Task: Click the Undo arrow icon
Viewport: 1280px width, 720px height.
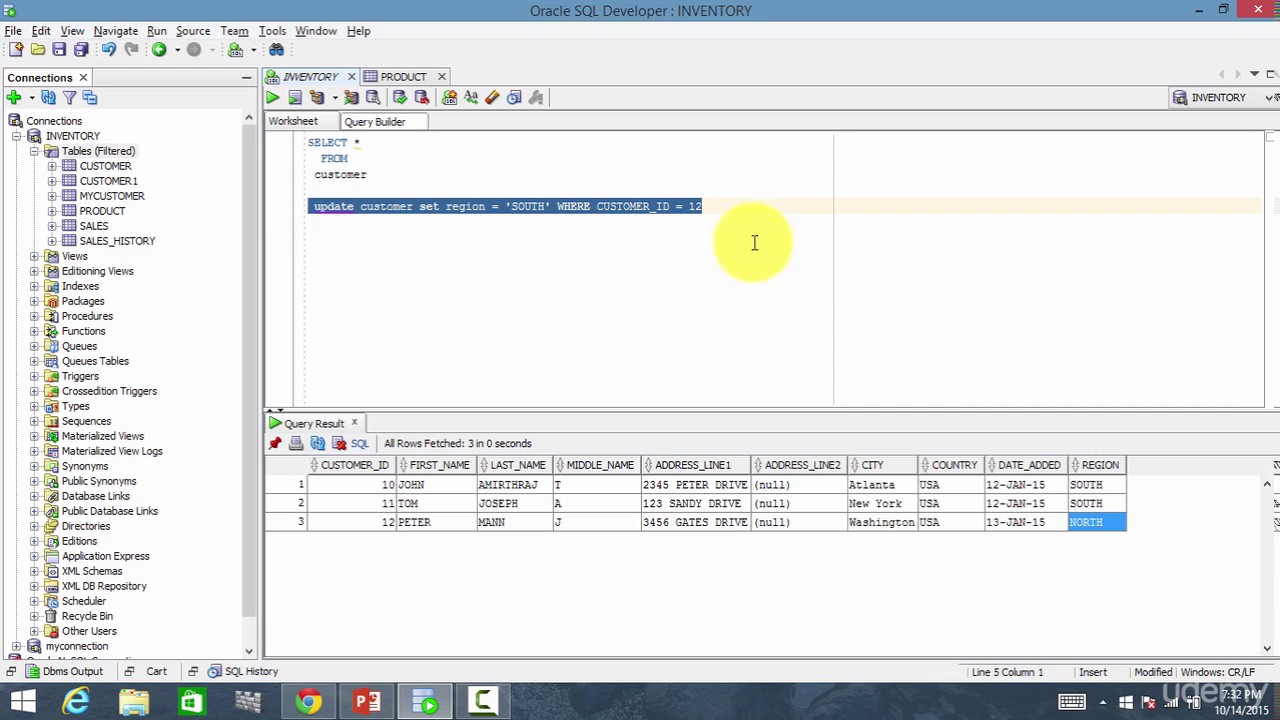Action: click(x=108, y=49)
